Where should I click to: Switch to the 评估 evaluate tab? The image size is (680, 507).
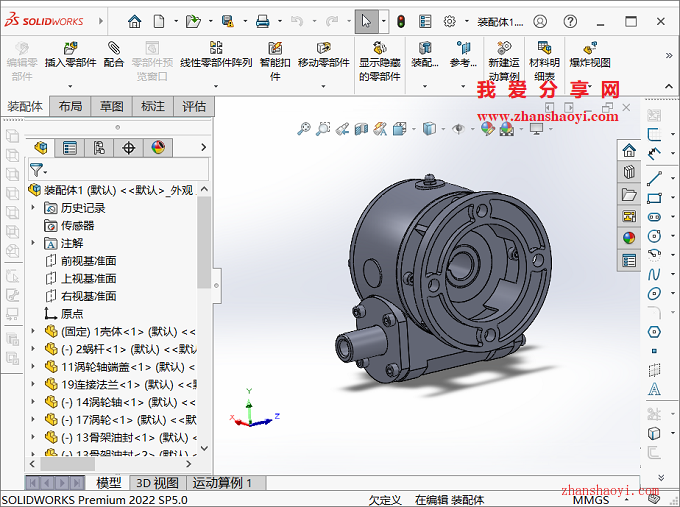click(x=193, y=106)
